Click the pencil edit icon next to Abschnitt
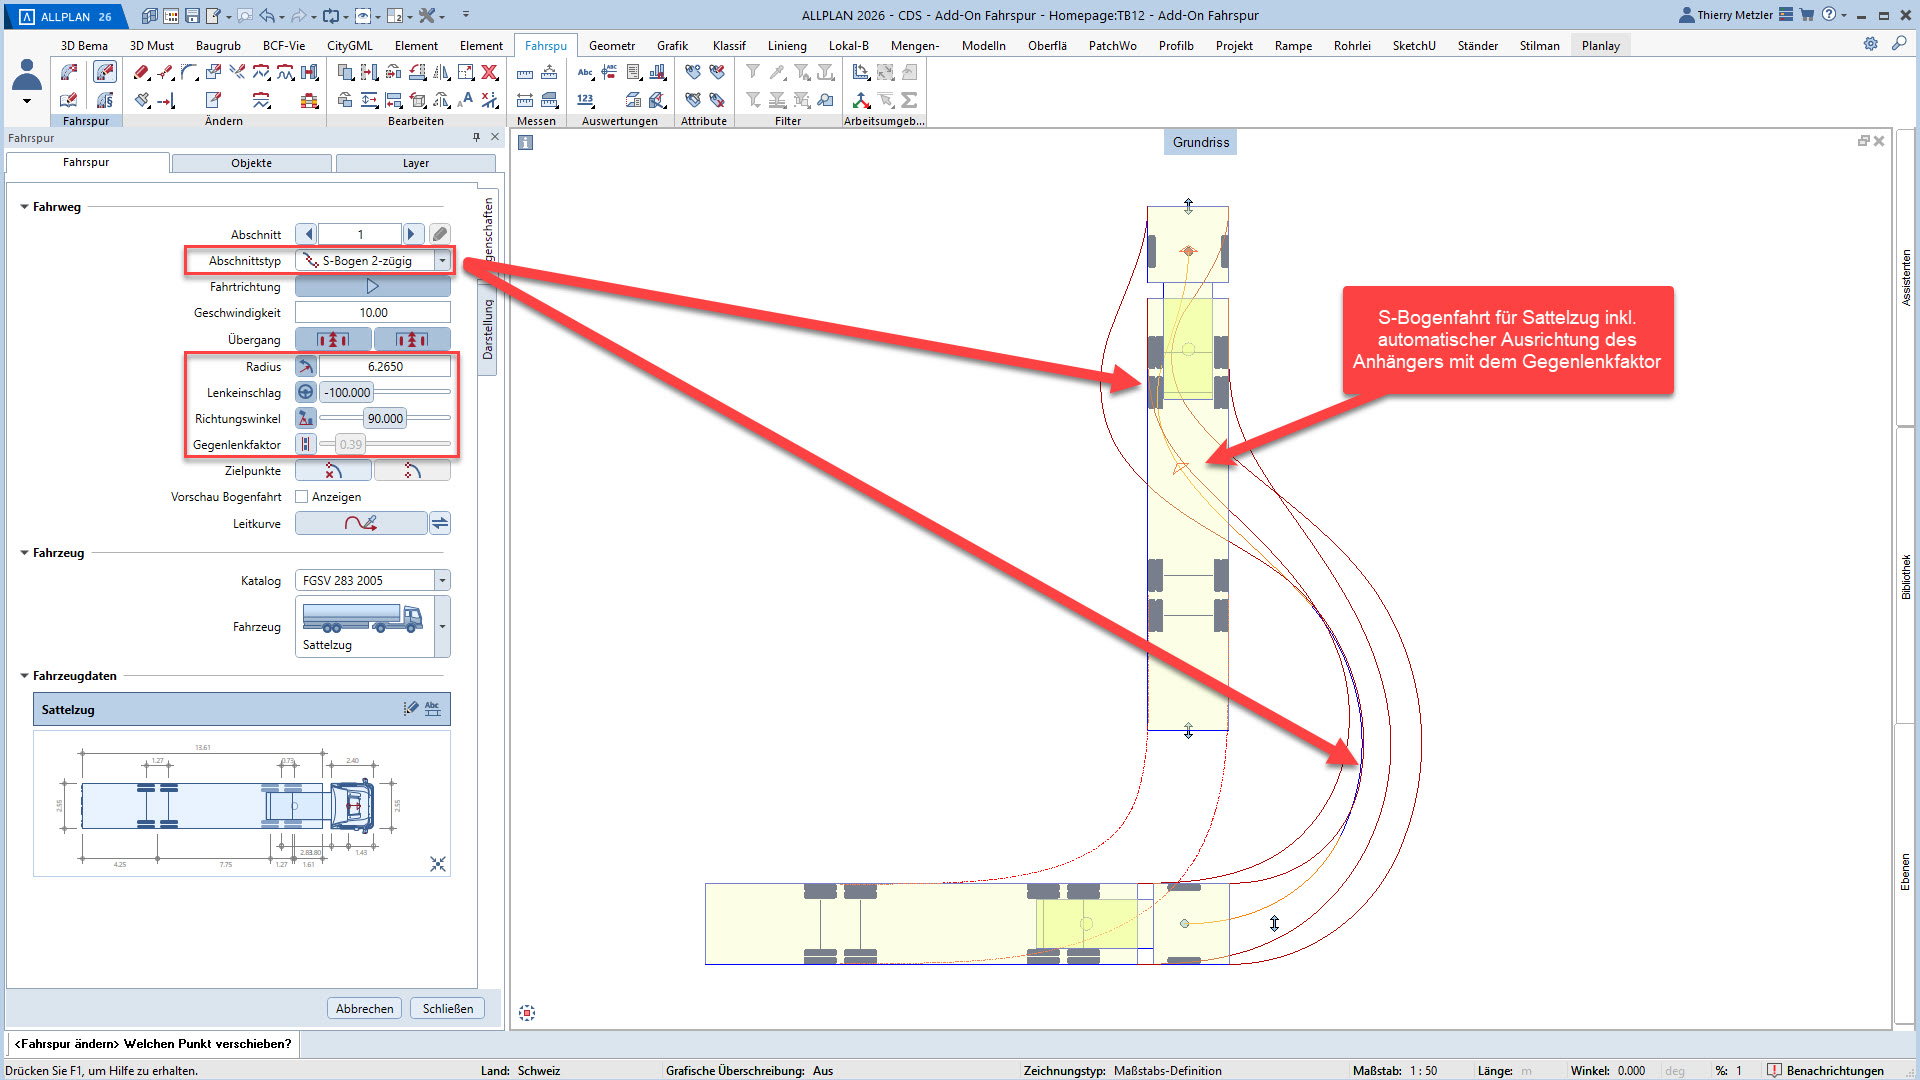The width and height of the screenshot is (1920, 1080). (440, 234)
